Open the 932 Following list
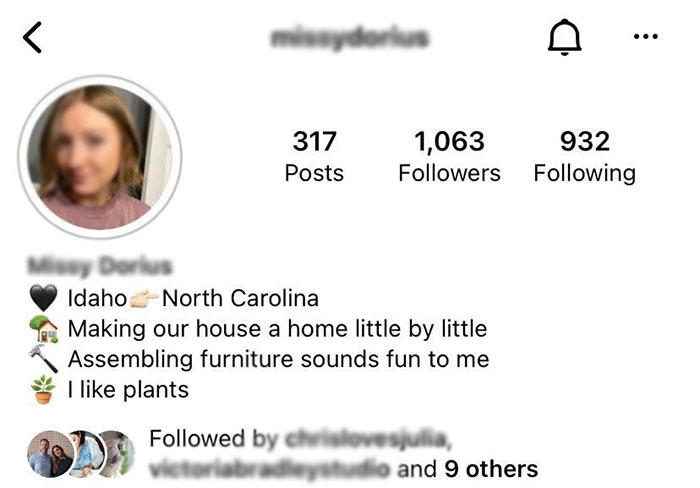 point(585,156)
